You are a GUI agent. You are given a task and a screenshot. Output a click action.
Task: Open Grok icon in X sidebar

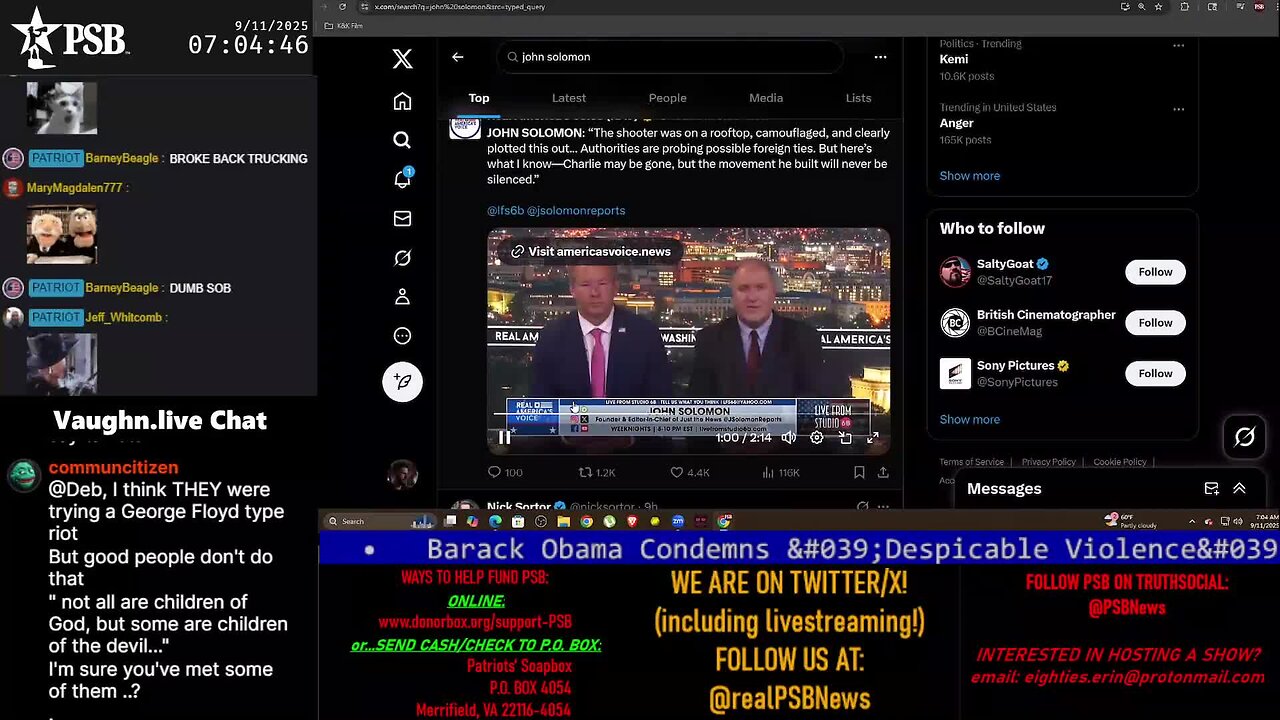point(402,258)
